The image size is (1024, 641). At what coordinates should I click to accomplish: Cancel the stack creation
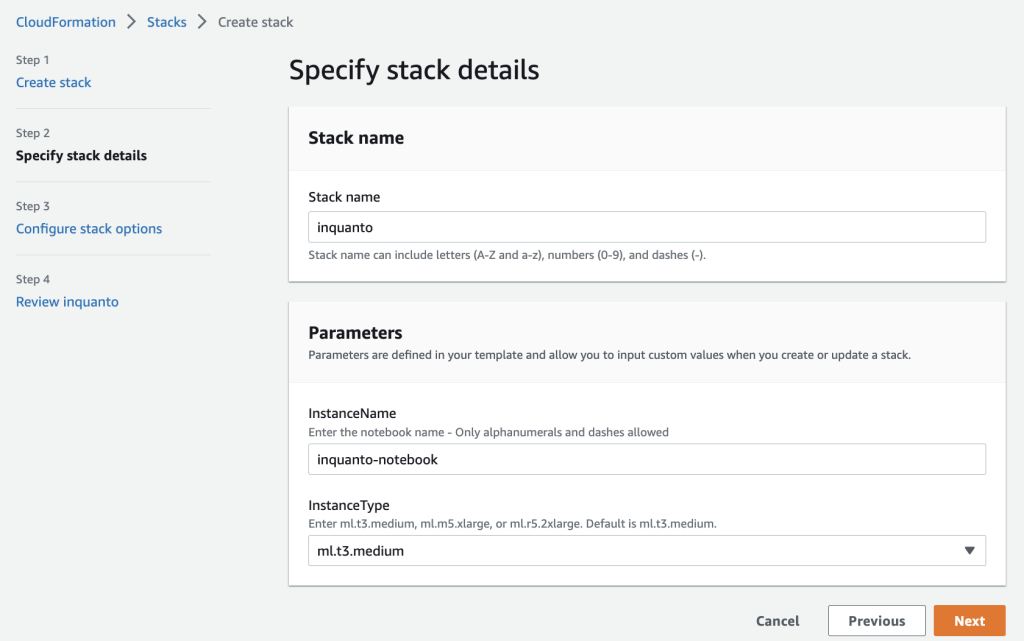[x=777, y=620]
